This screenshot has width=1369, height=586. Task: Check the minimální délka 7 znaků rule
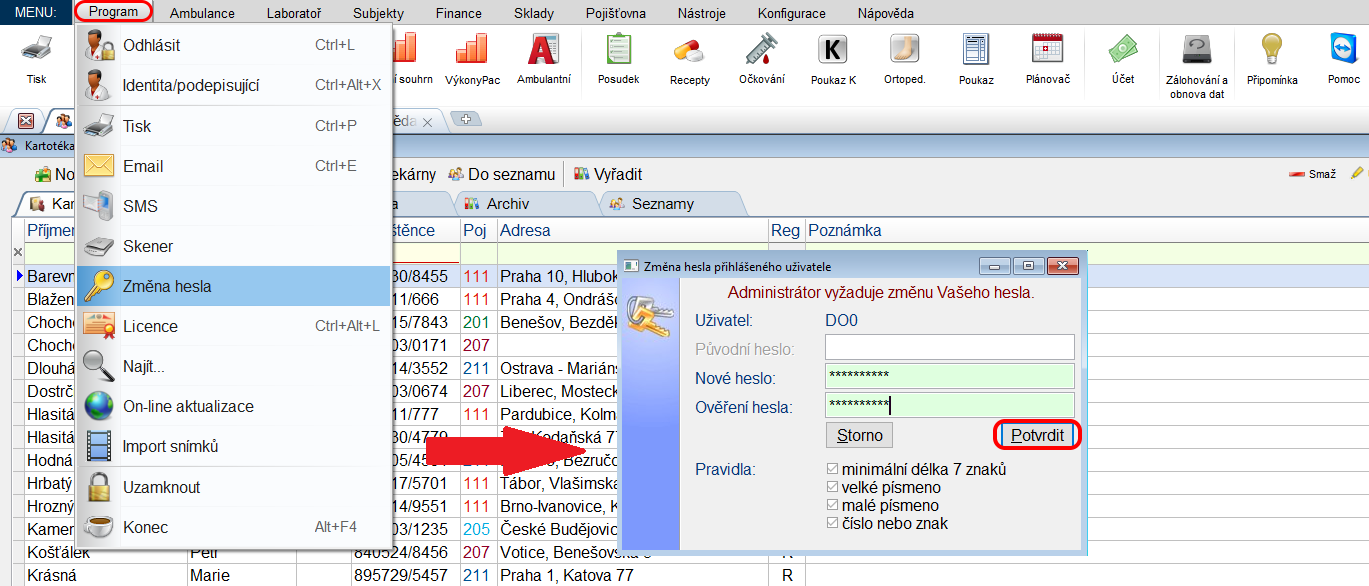point(832,469)
